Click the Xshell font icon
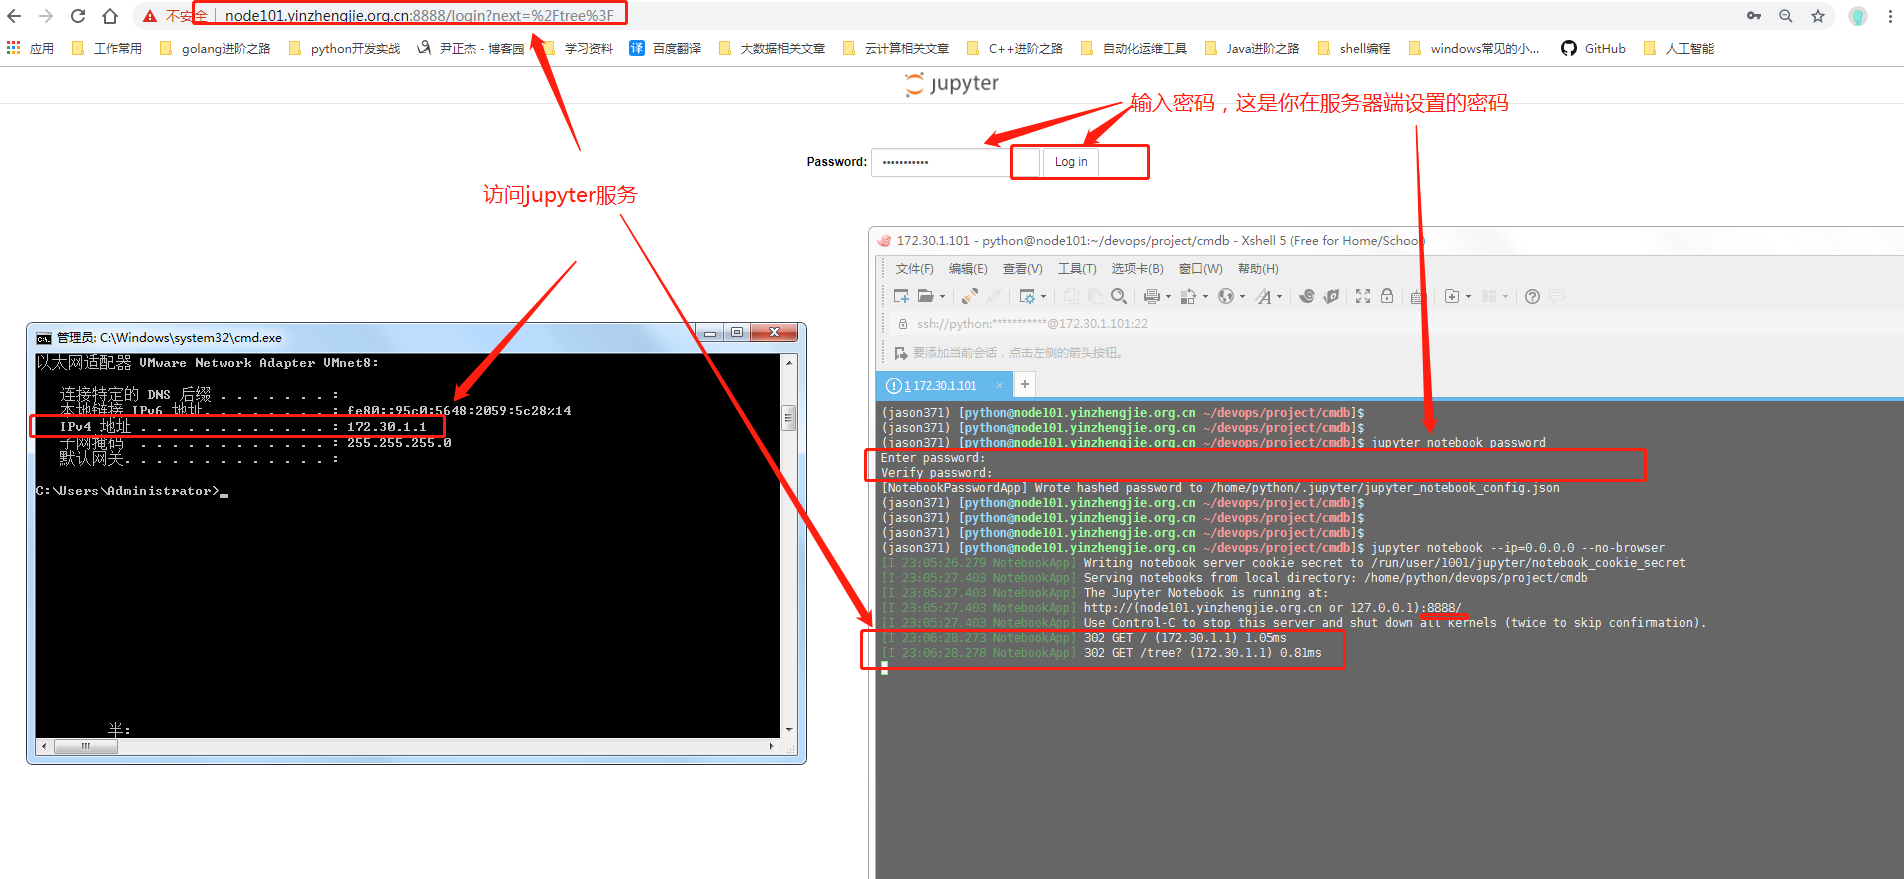Viewport: 1904px width, 879px height. pos(1264,296)
